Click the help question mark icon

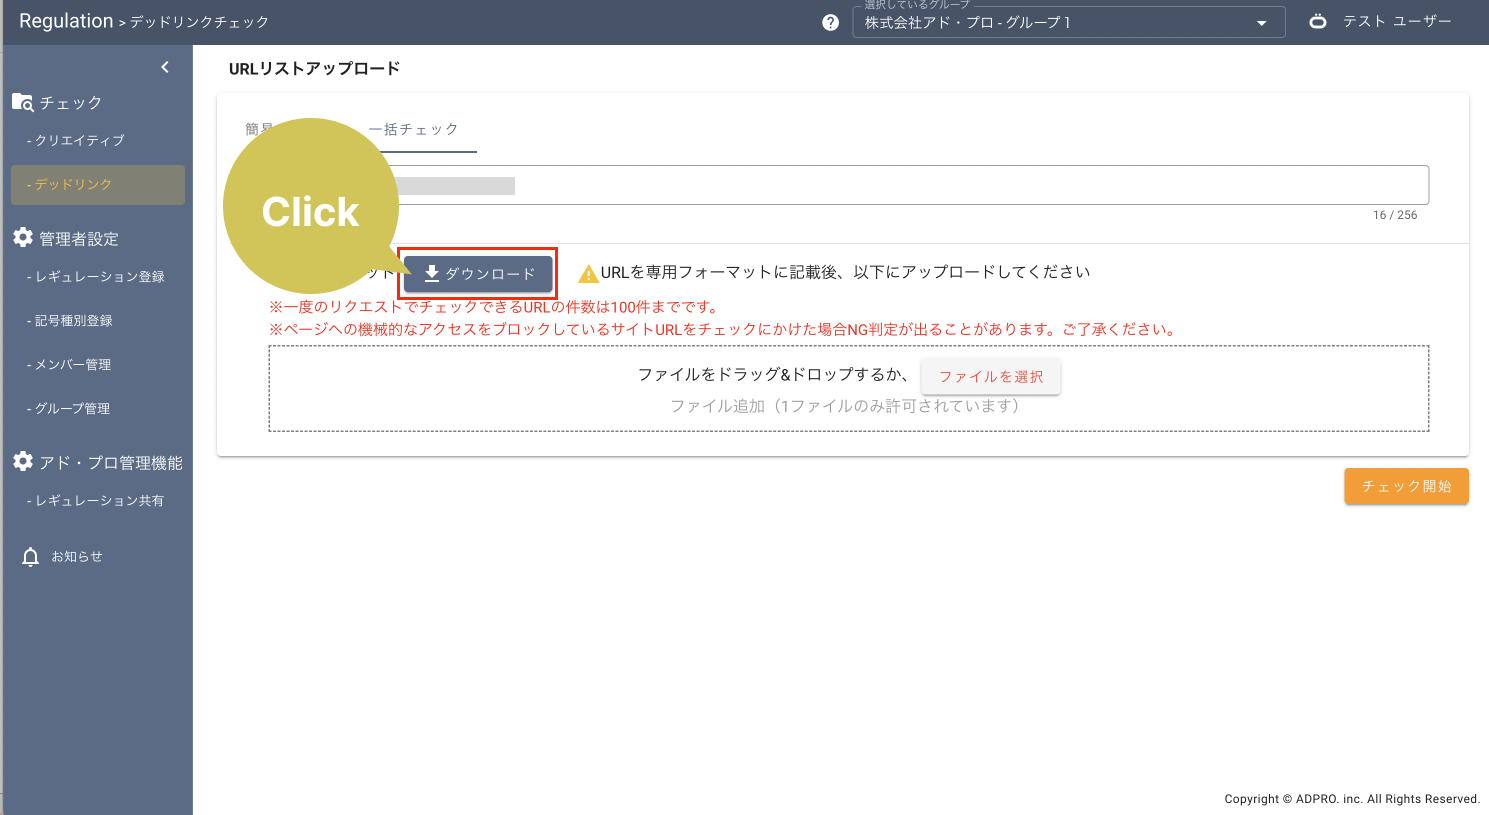point(830,23)
